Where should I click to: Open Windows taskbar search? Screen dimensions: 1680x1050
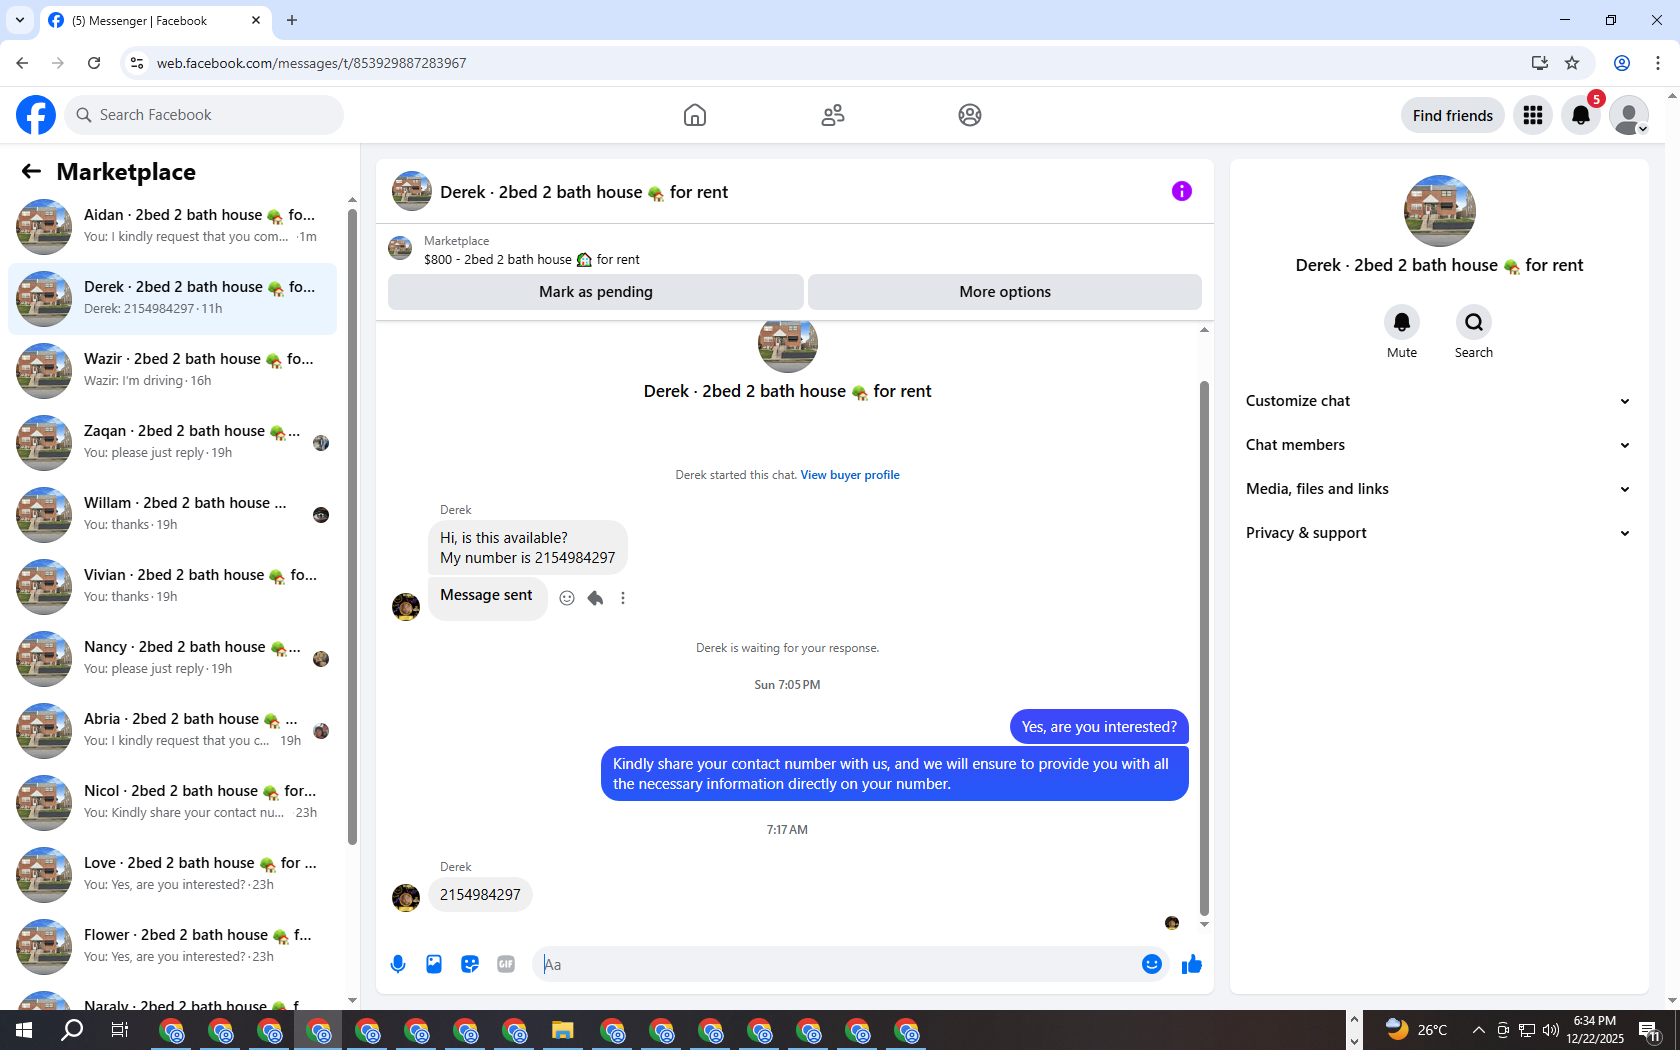72,1030
